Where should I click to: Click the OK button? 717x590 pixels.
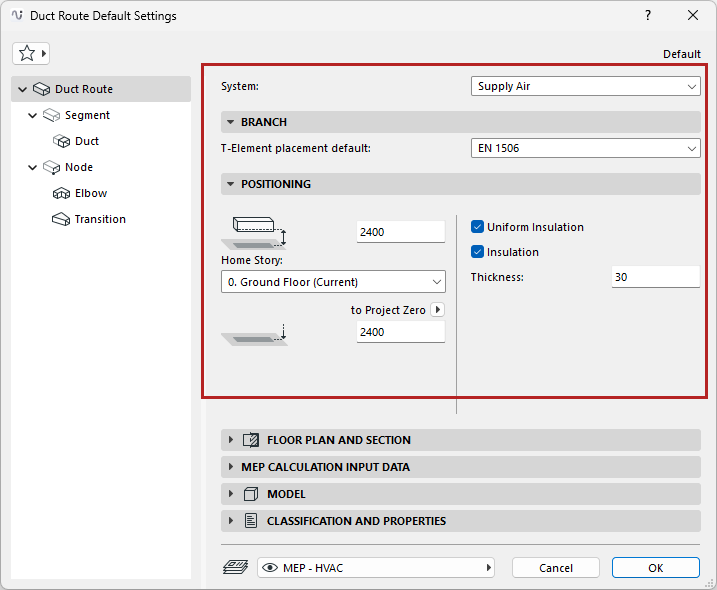click(x=656, y=568)
